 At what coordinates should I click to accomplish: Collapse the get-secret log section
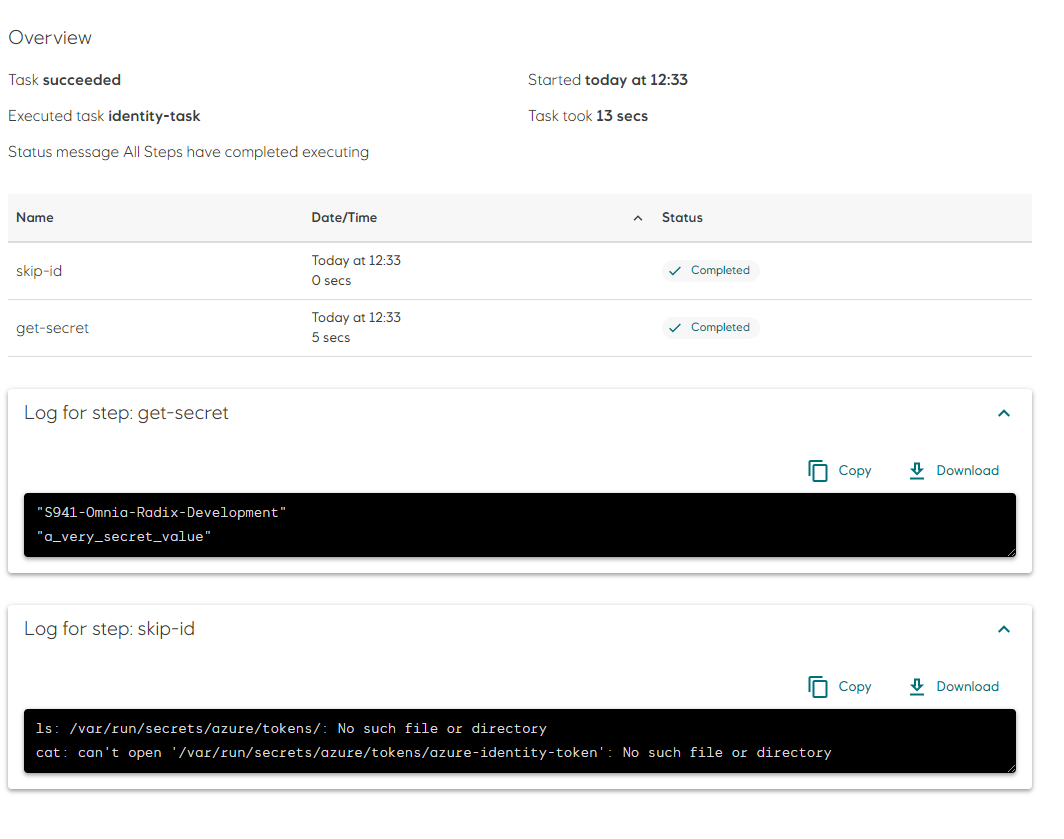pos(1003,412)
